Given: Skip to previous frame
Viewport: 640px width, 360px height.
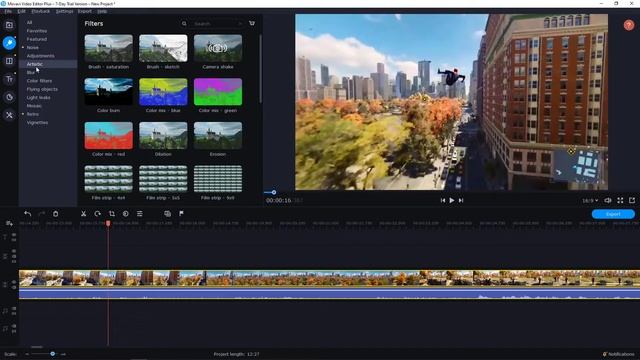Looking at the screenshot, I should point(442,200).
